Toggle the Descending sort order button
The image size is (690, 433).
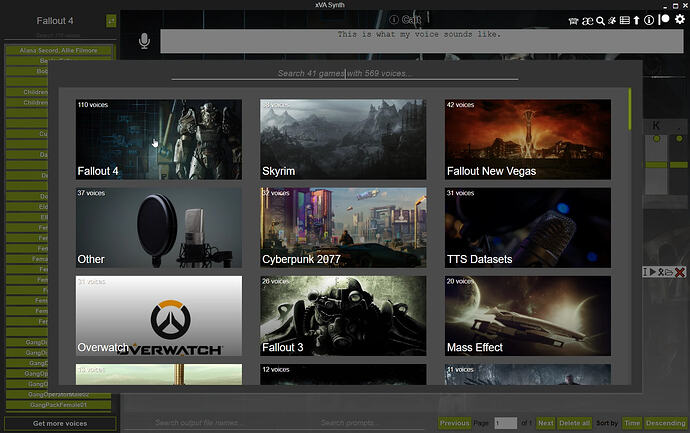tap(666, 423)
